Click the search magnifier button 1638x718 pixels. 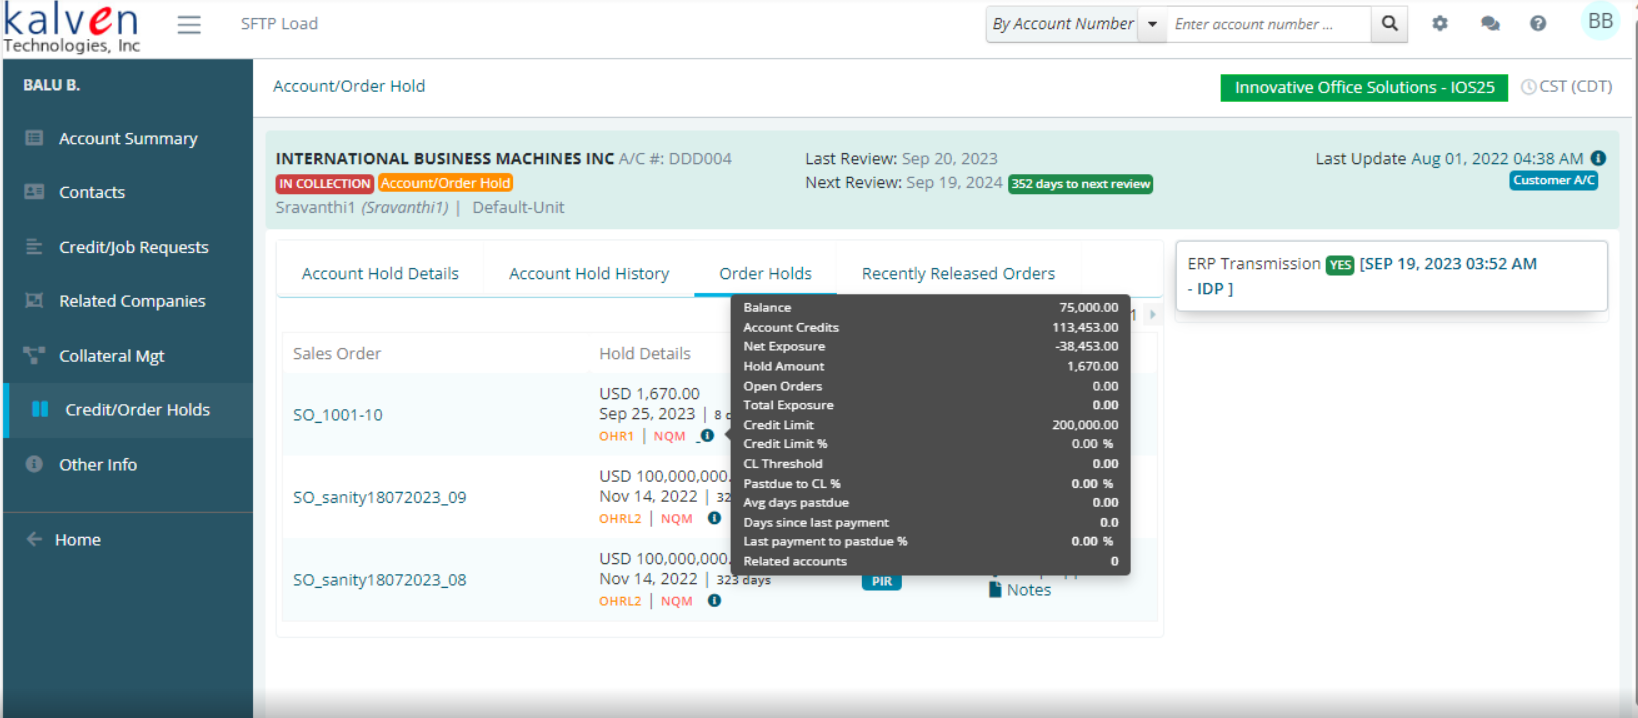pos(1389,24)
